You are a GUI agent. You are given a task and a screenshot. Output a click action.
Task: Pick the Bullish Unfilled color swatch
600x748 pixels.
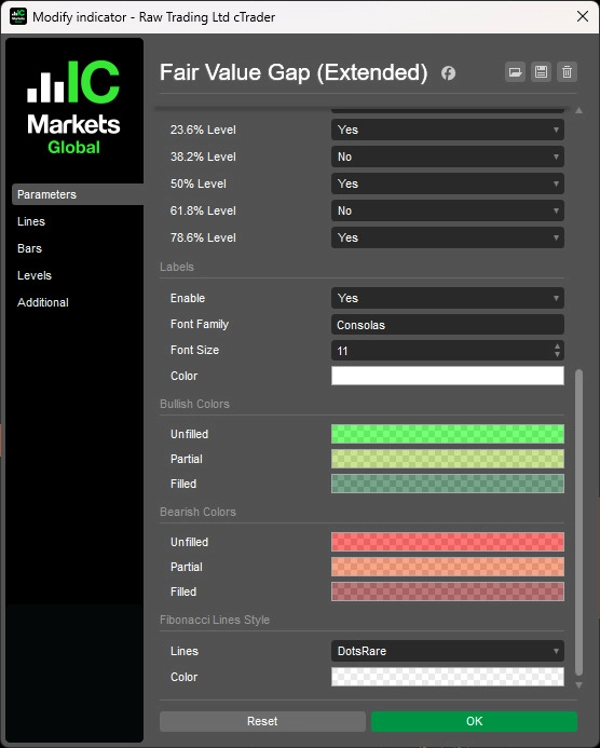[x=447, y=434]
